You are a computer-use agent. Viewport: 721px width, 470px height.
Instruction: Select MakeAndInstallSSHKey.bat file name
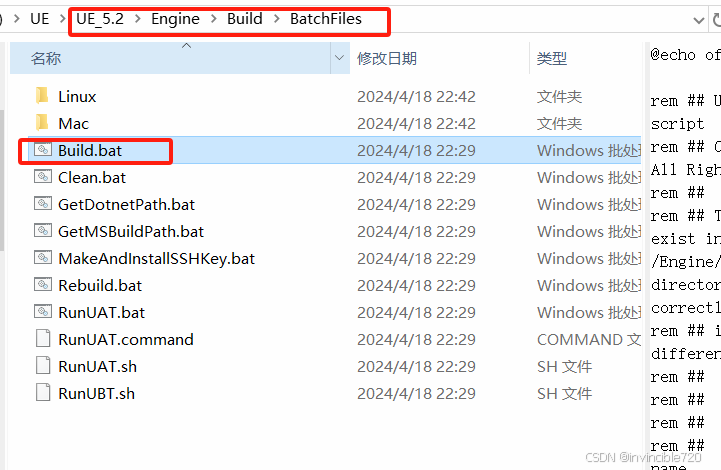coord(156,258)
